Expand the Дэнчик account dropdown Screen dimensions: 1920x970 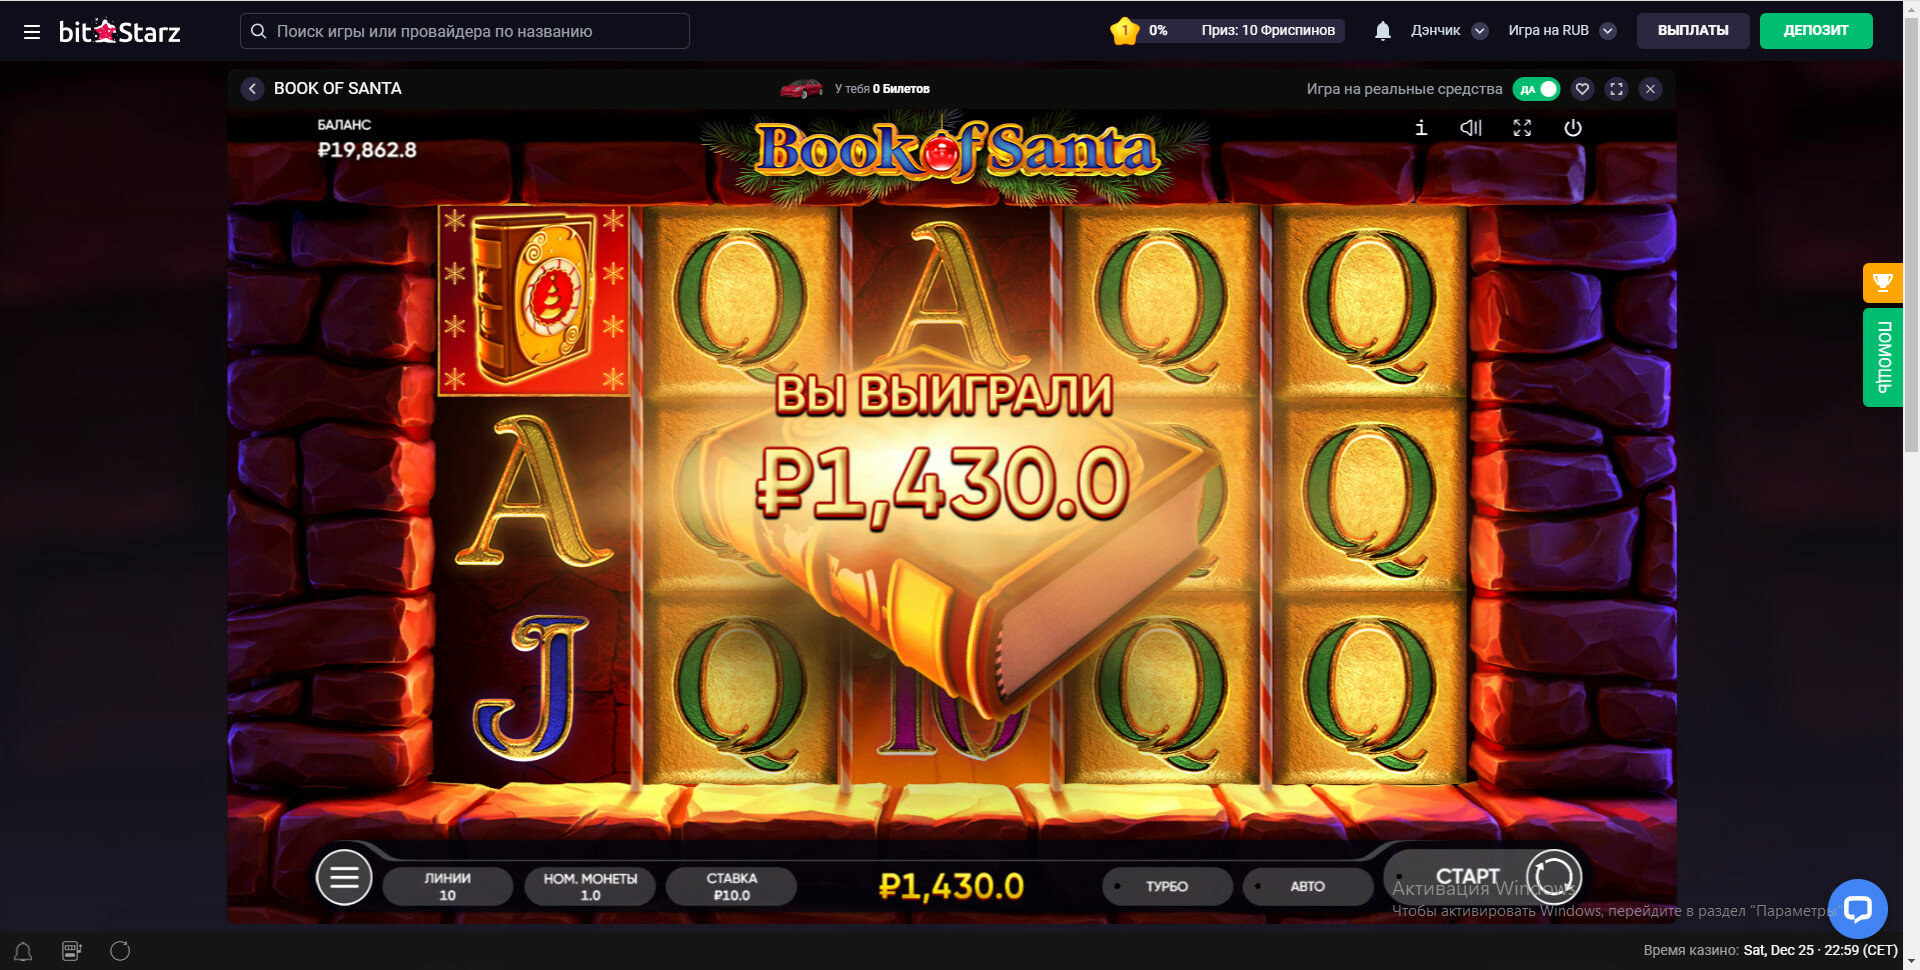coord(1449,31)
